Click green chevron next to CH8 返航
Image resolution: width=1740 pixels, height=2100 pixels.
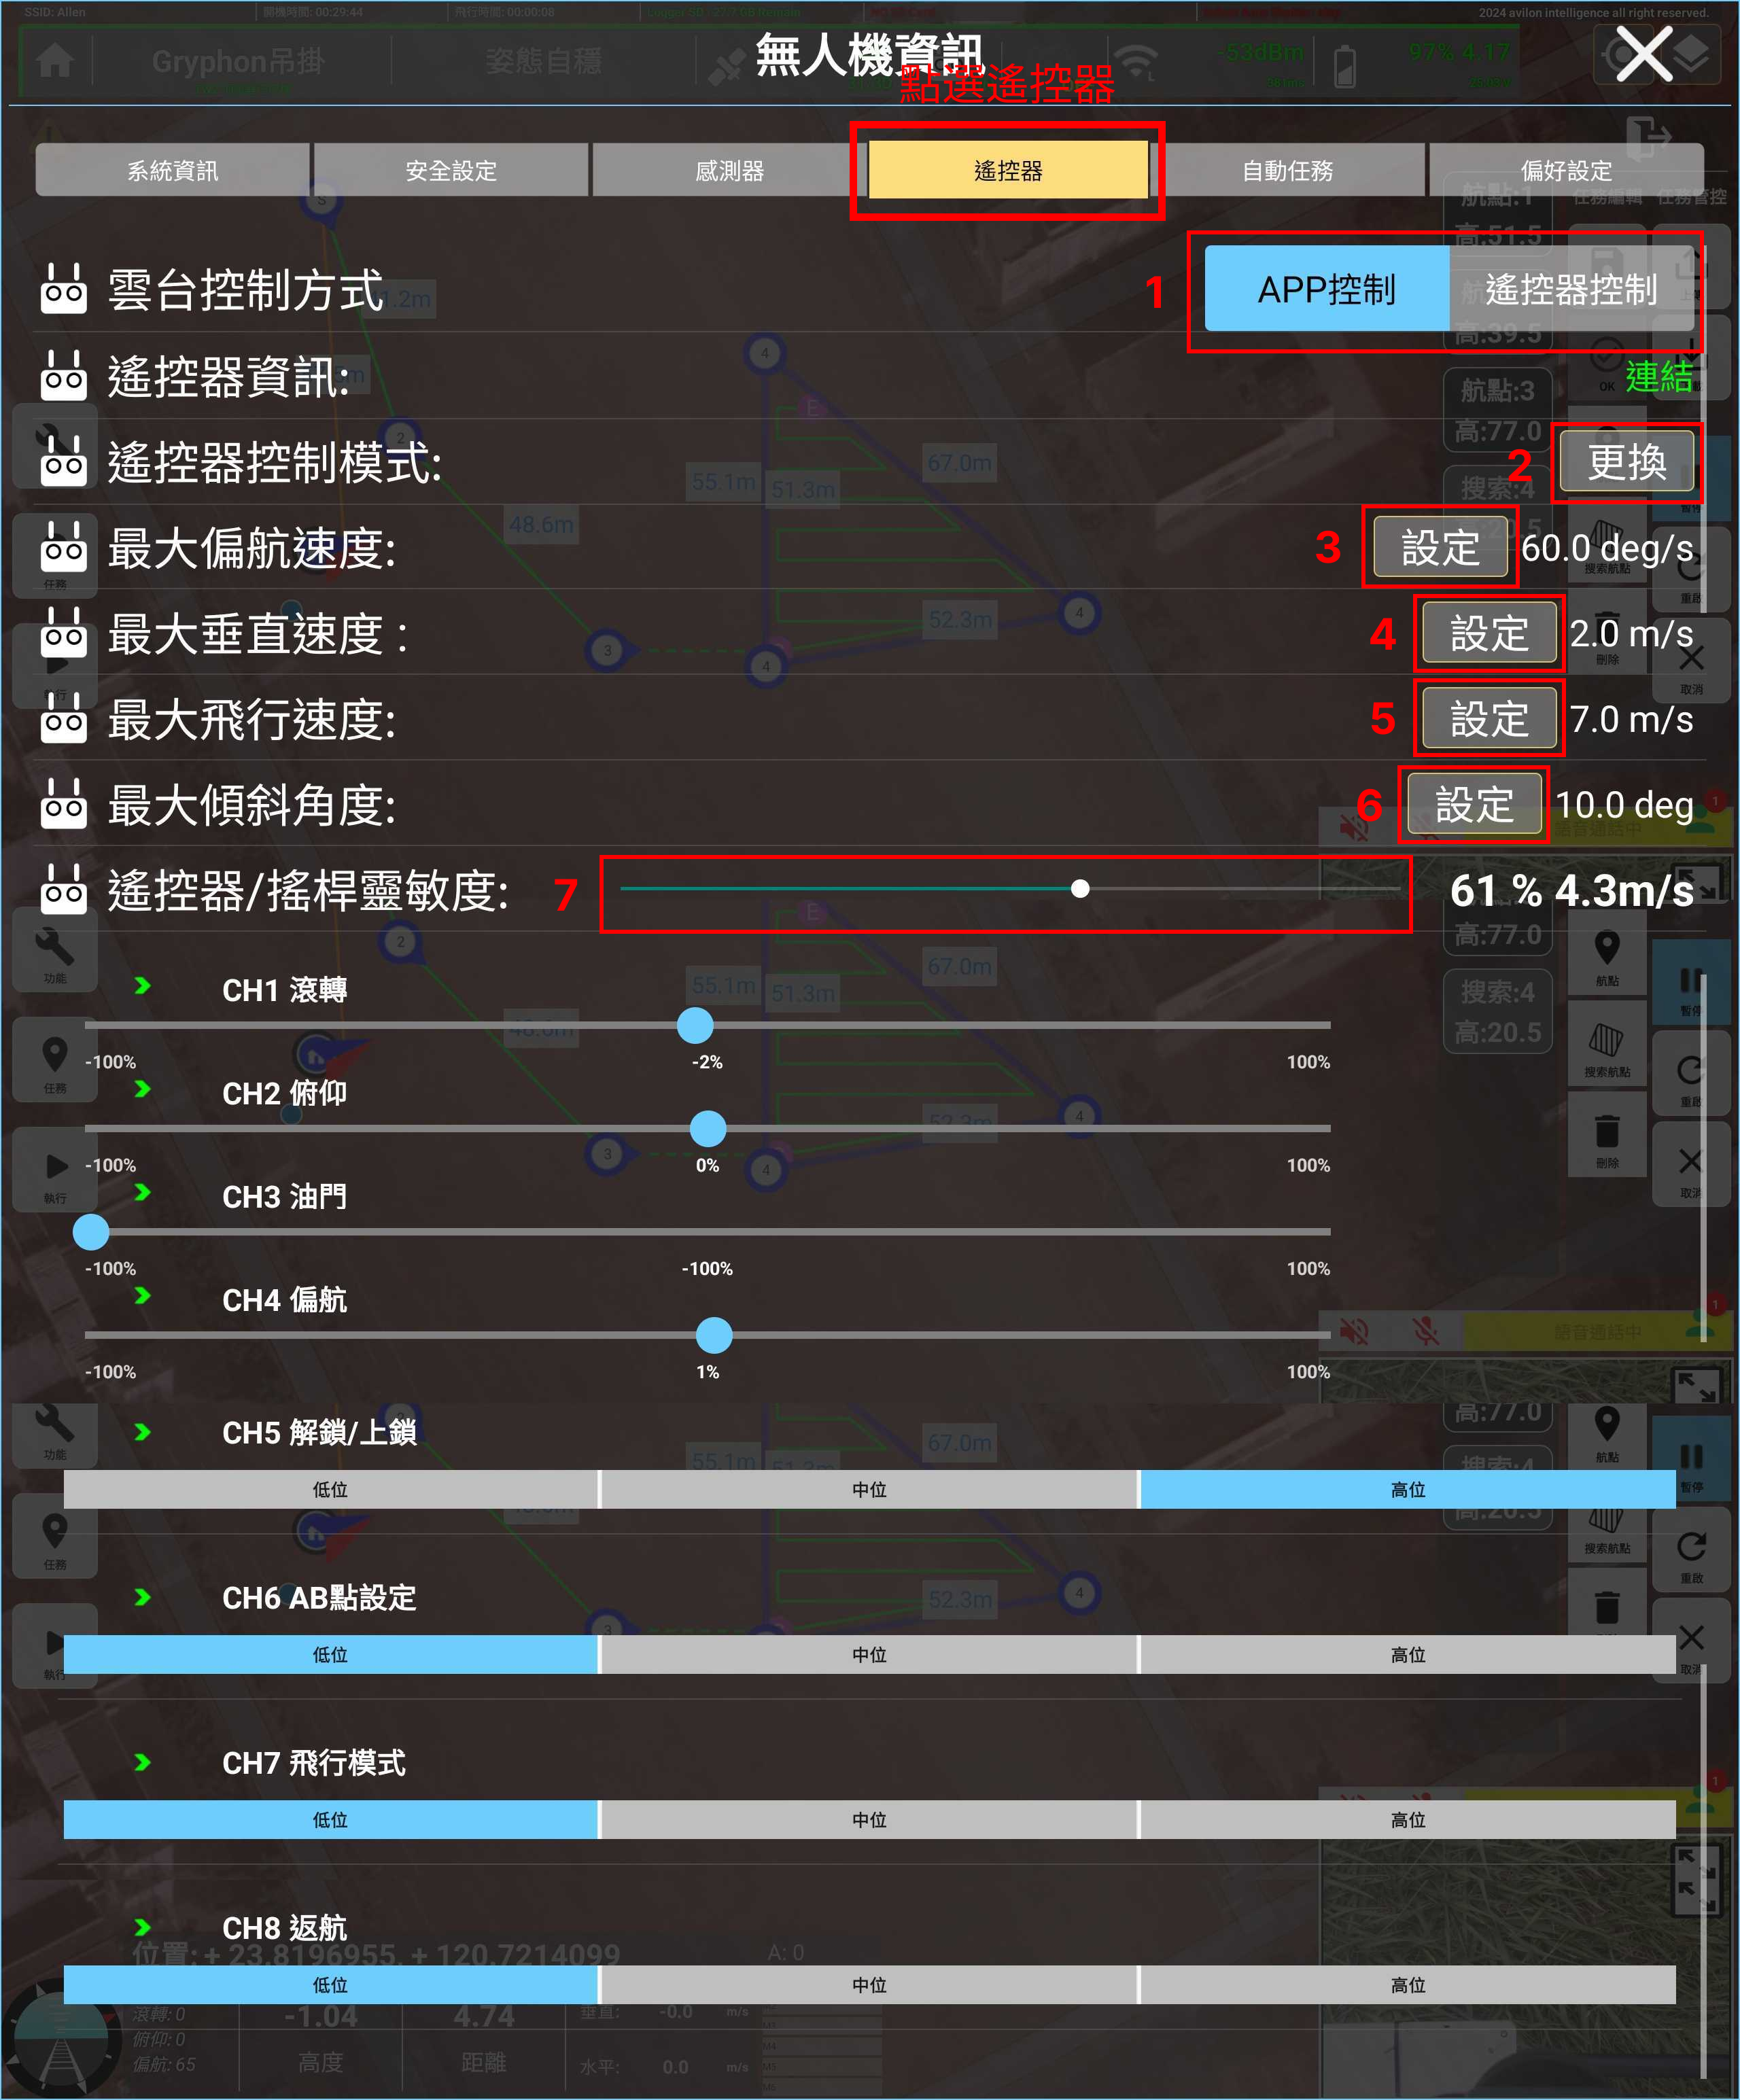tap(143, 1927)
